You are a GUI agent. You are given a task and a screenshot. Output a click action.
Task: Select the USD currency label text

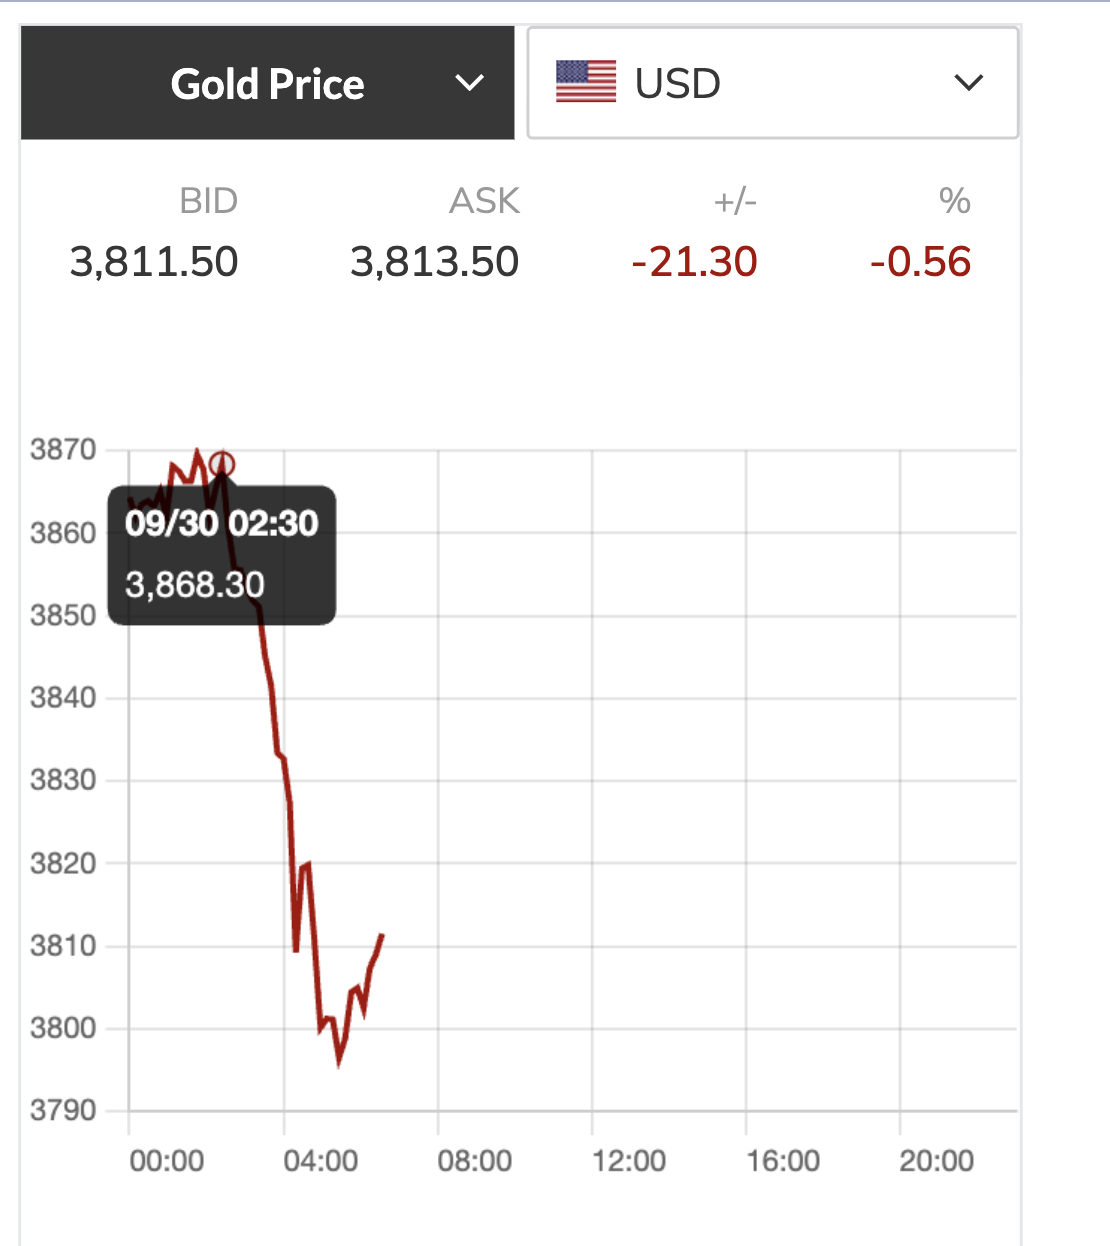pos(678,84)
